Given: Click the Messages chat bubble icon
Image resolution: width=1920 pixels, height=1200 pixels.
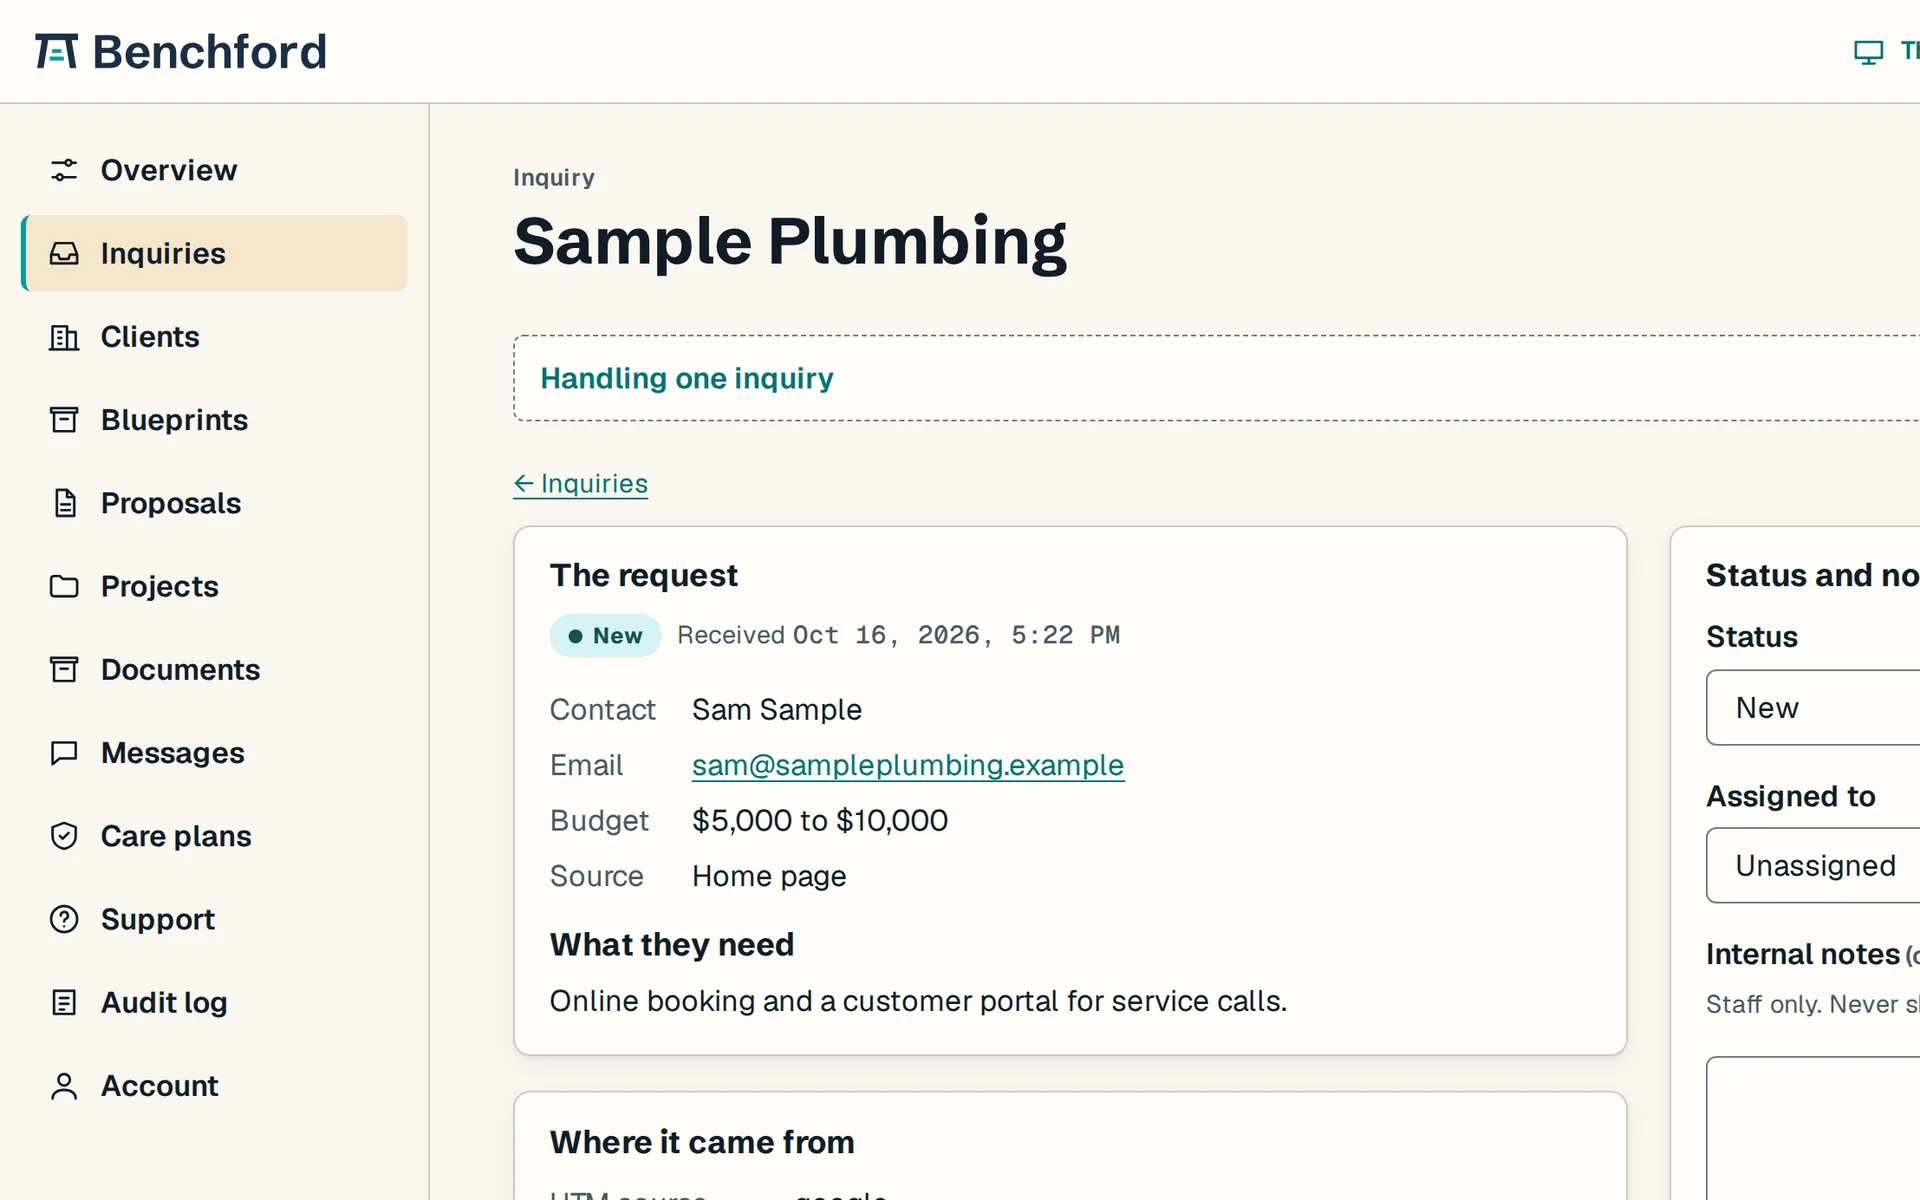Looking at the screenshot, I should [64, 753].
